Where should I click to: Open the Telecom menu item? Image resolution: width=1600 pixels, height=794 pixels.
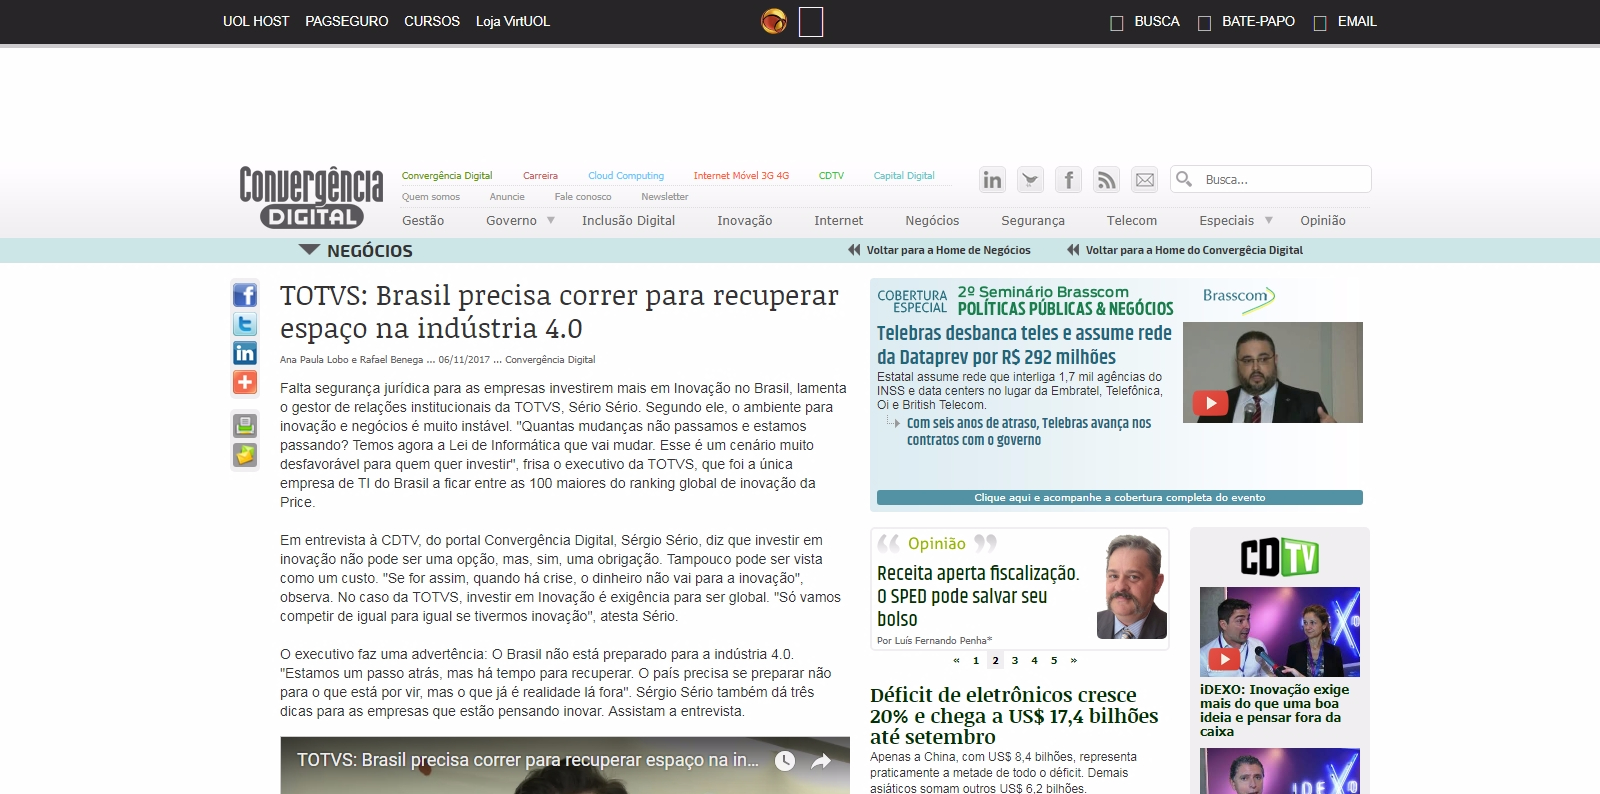pos(1132,220)
